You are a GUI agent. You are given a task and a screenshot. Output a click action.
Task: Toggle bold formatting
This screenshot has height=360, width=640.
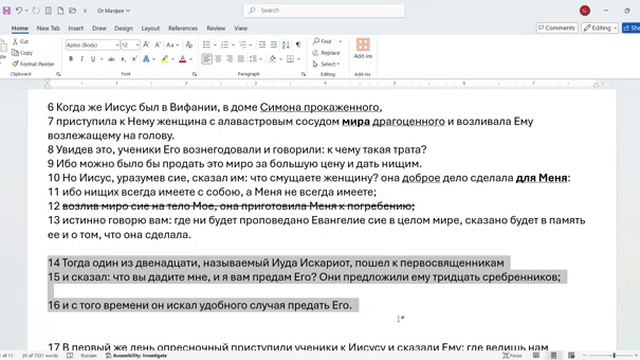click(x=71, y=59)
